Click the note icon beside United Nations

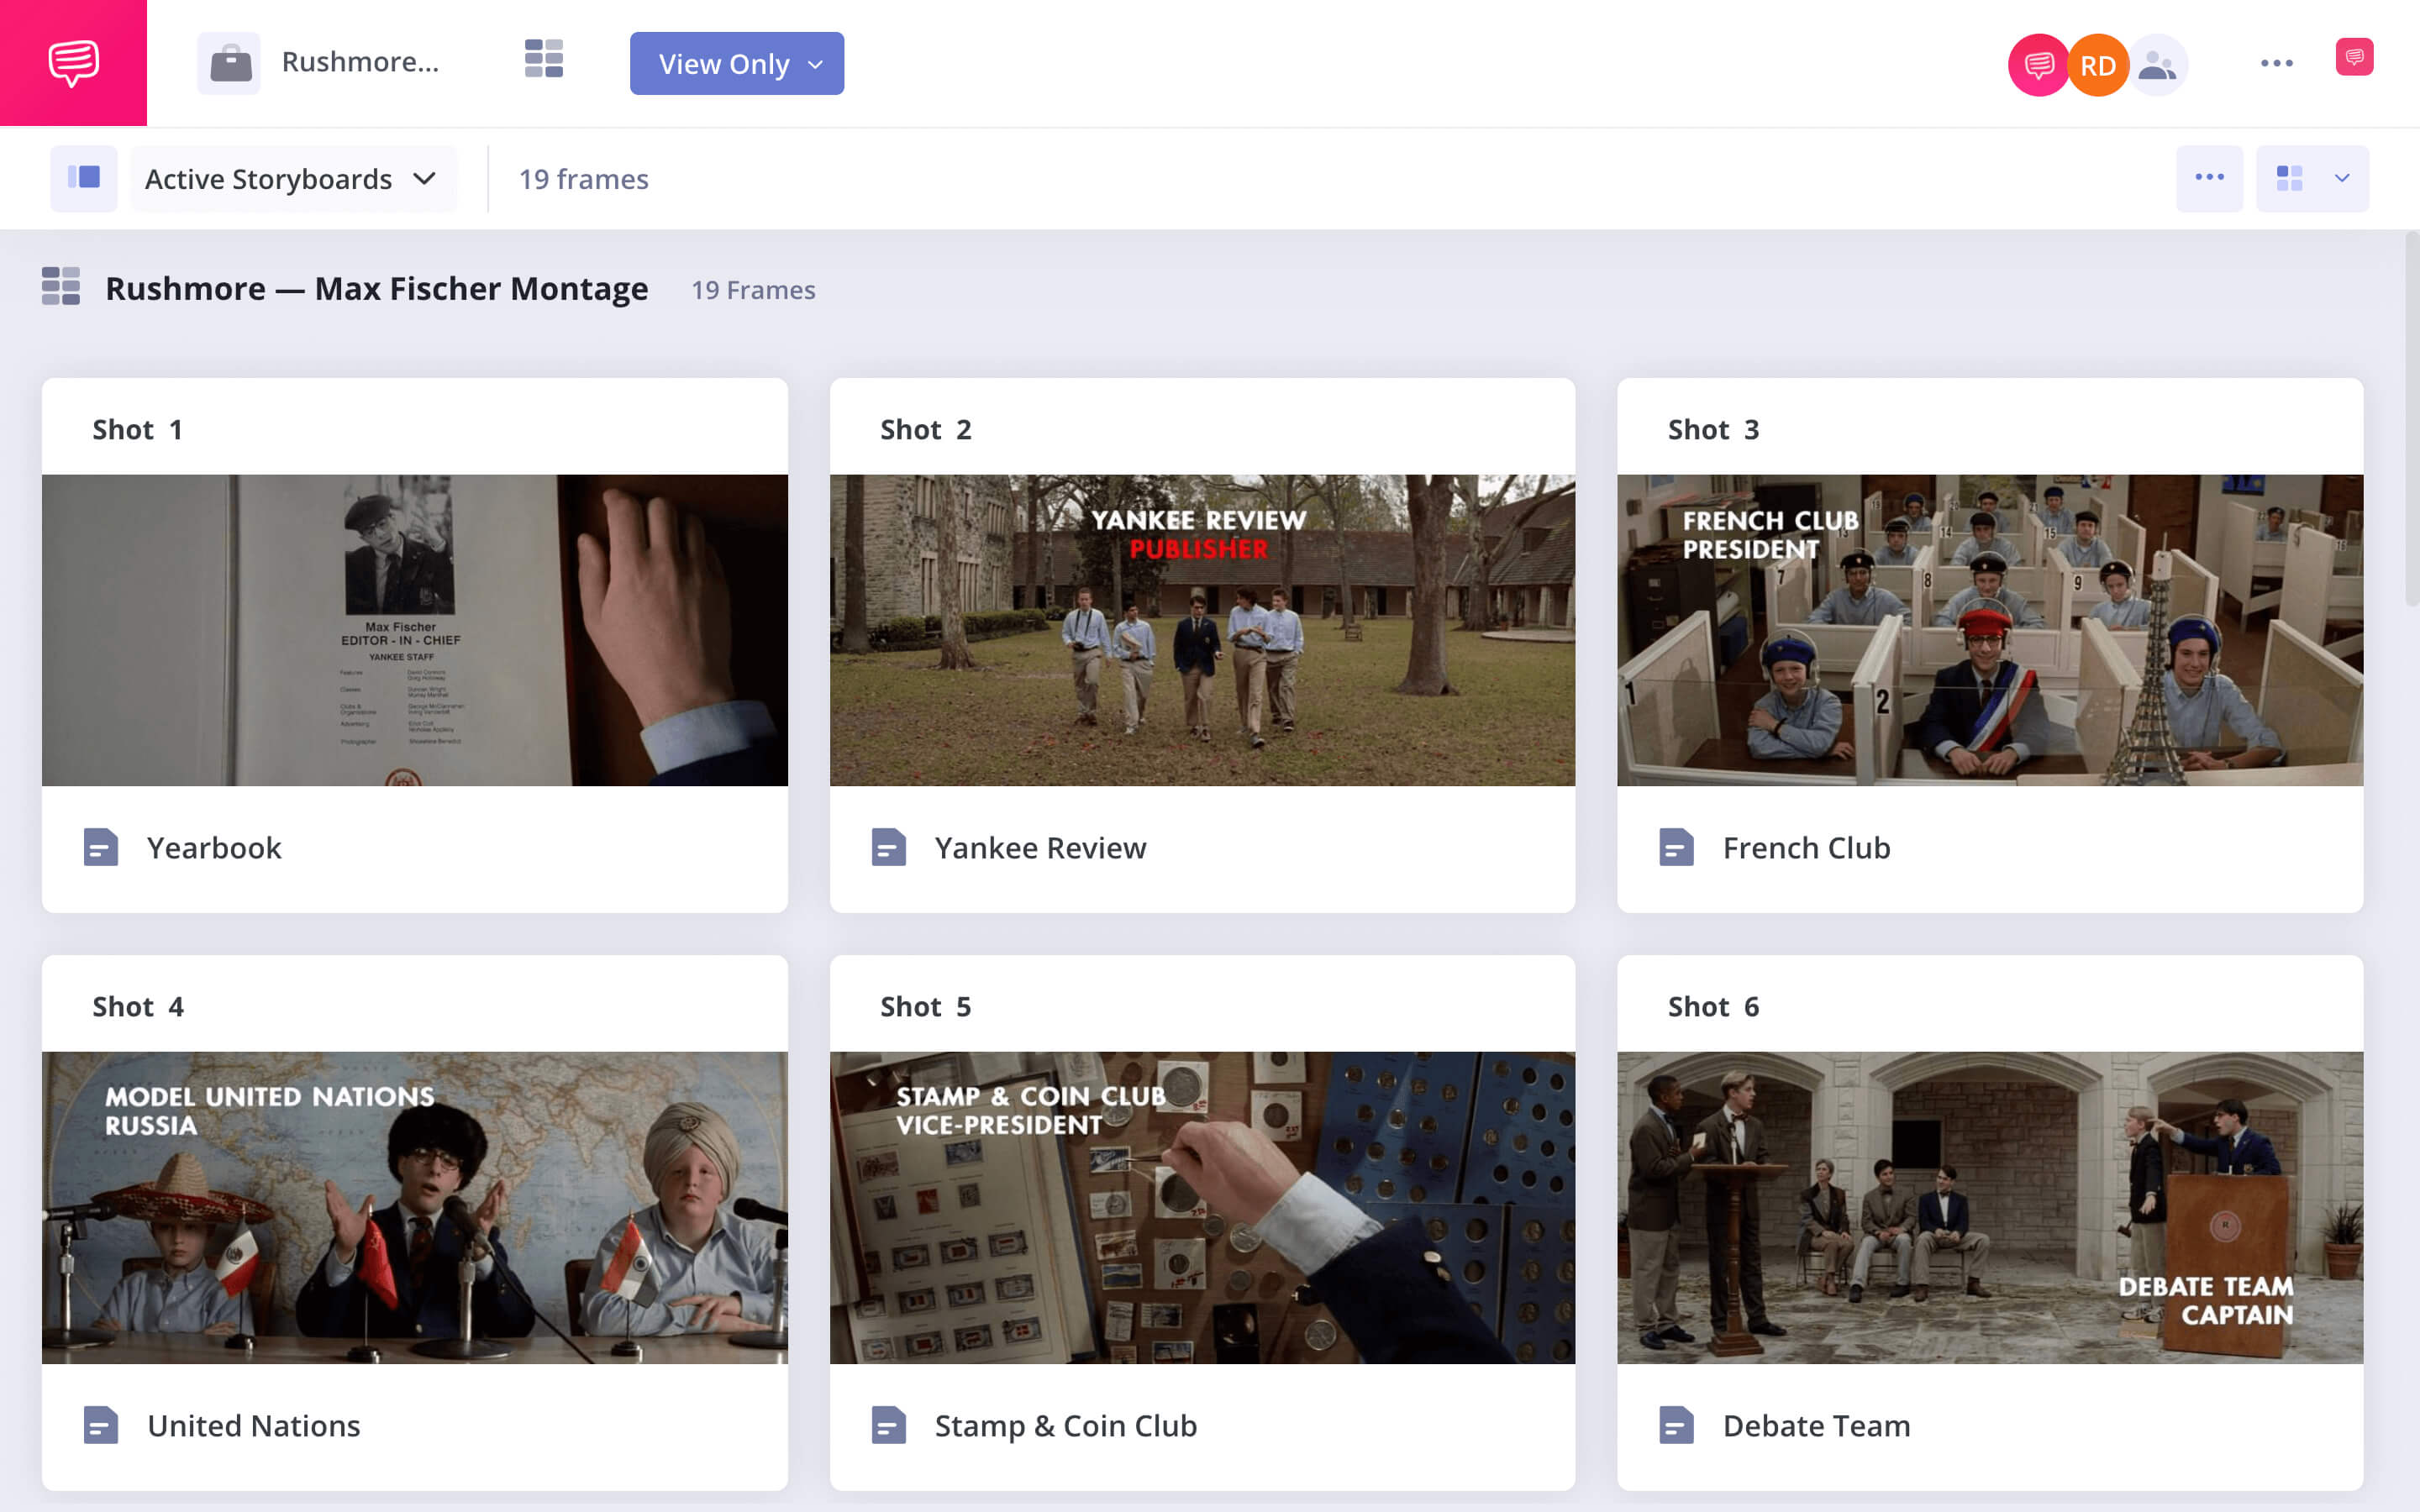point(101,1425)
